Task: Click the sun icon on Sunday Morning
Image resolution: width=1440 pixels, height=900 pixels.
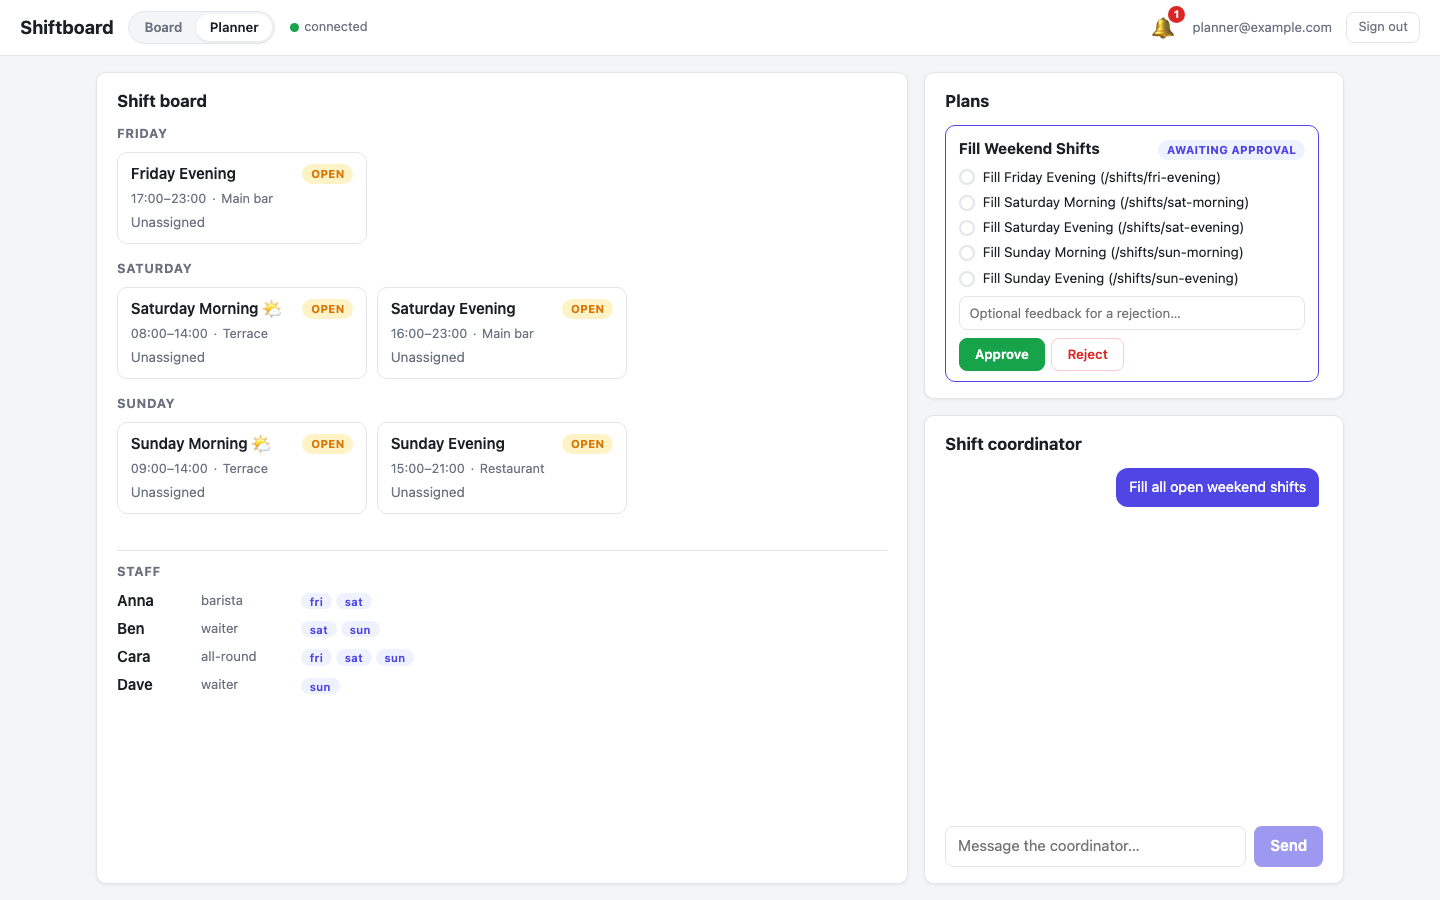Action: point(261,444)
